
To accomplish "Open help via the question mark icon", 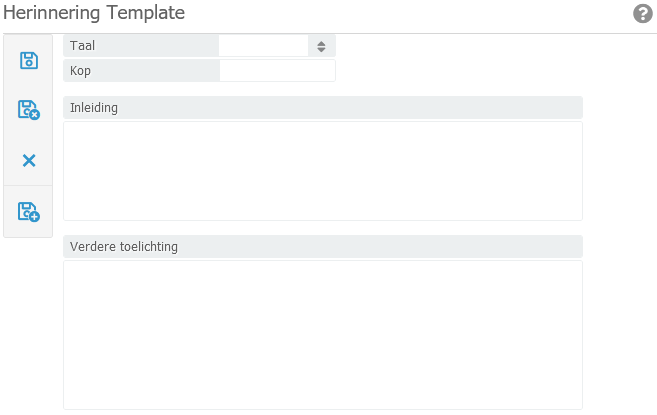I will tap(643, 14).
